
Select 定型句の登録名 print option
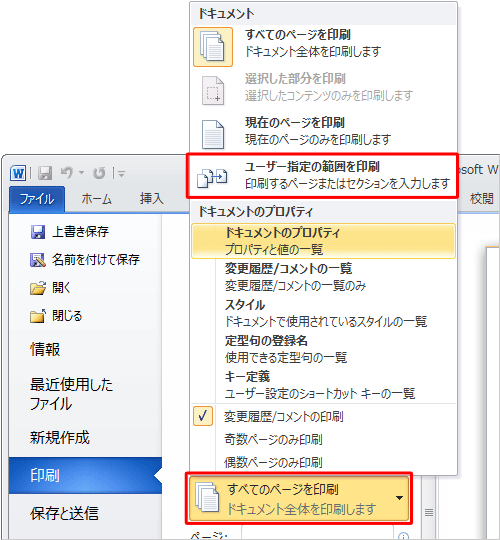point(324,349)
